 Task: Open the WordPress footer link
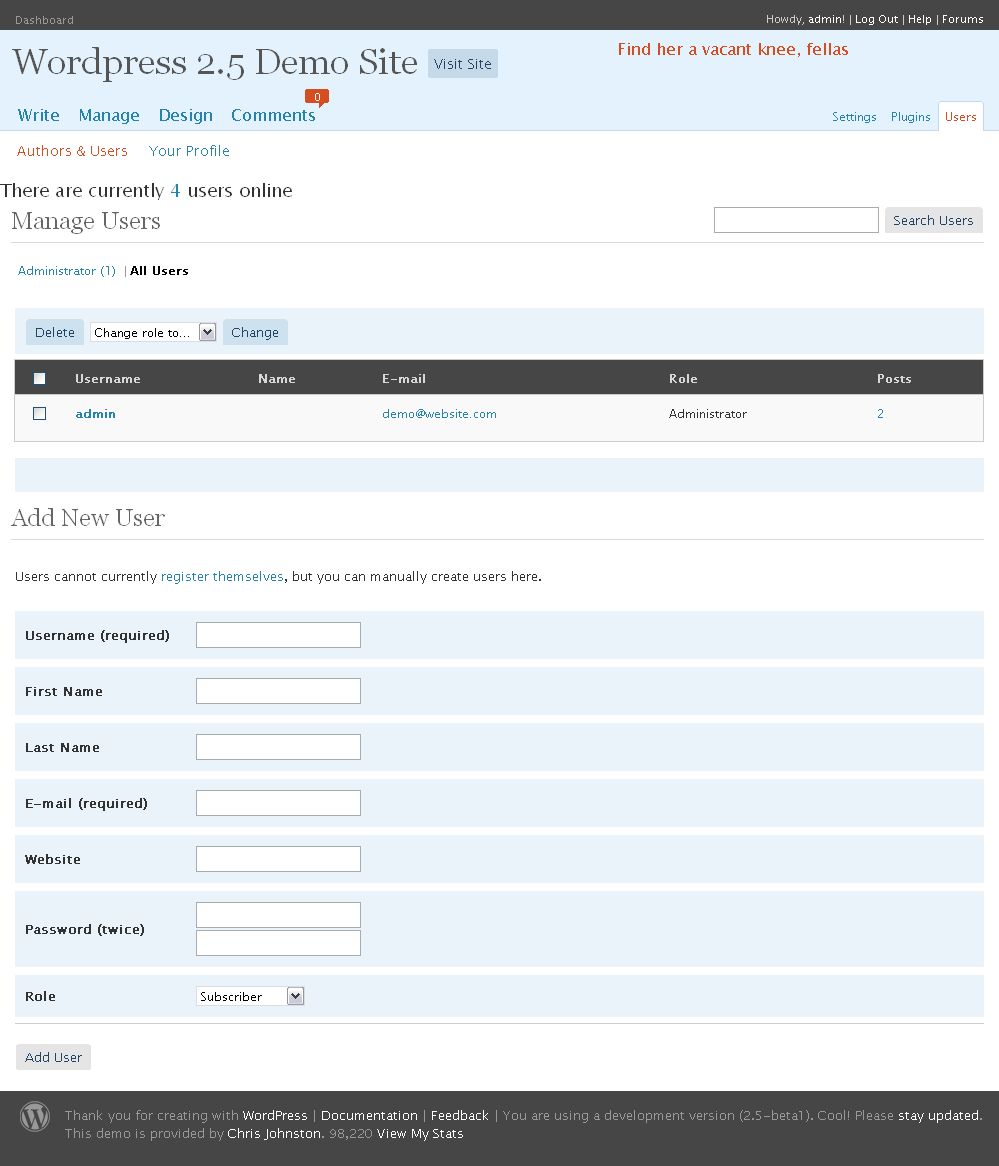tap(274, 1115)
